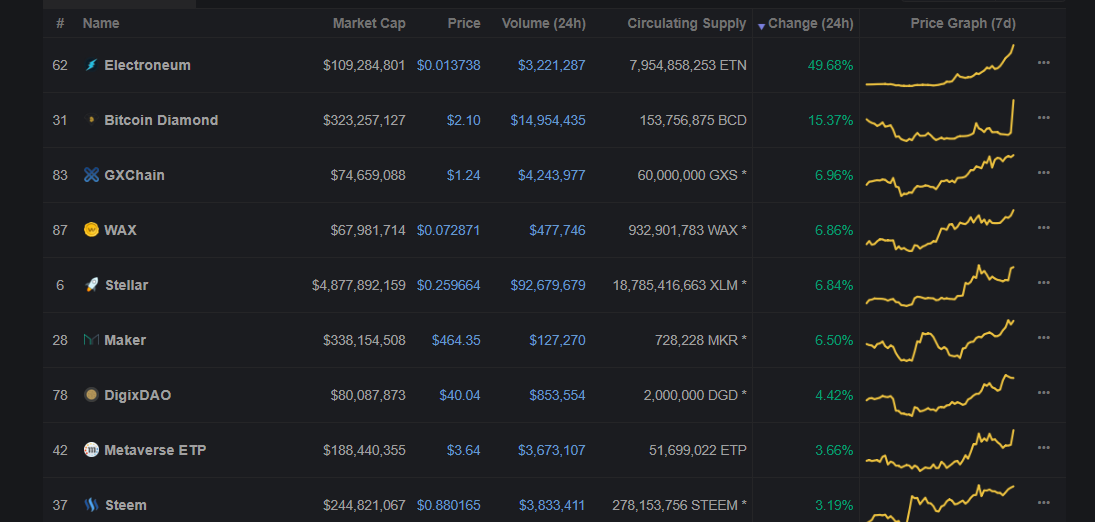Click the DigixDAO coin logo
Screen dimensions: 1095x522
pyautogui.click(x=91, y=395)
